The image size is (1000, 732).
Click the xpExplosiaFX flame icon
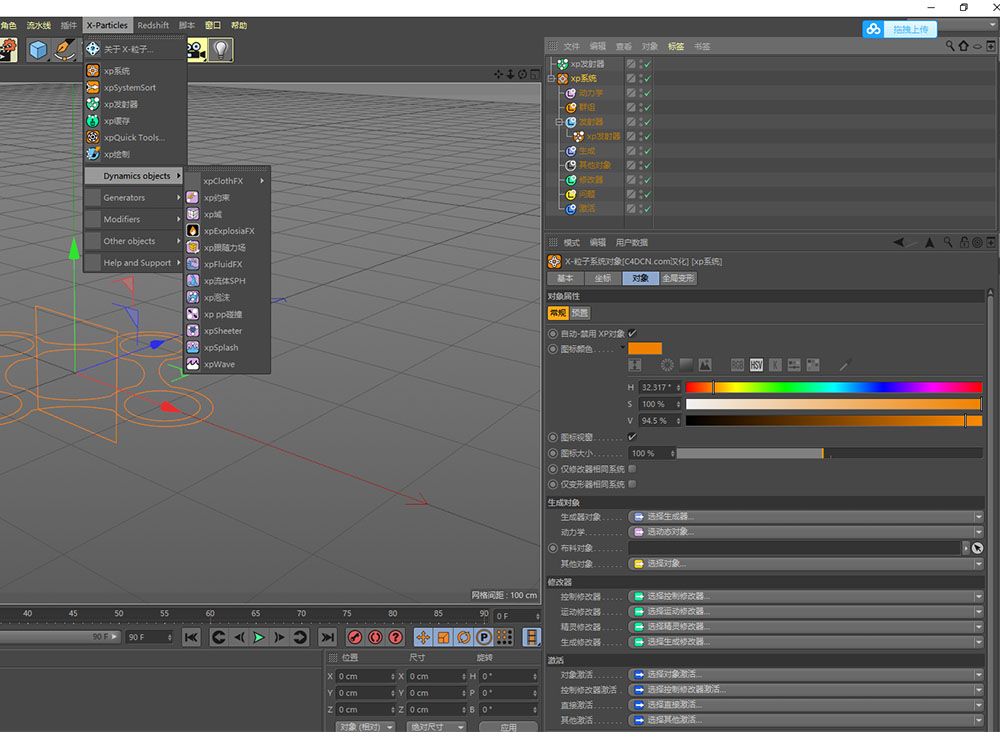coord(193,231)
